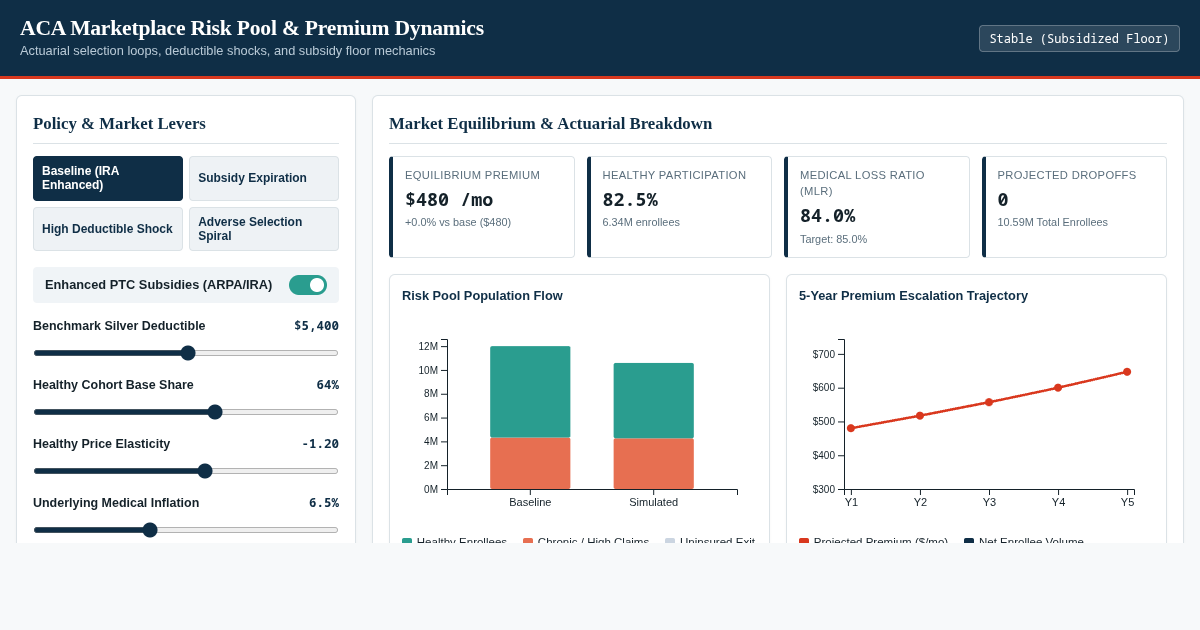Click the $480 /mo premium value
1200x630 pixels.
449,199
